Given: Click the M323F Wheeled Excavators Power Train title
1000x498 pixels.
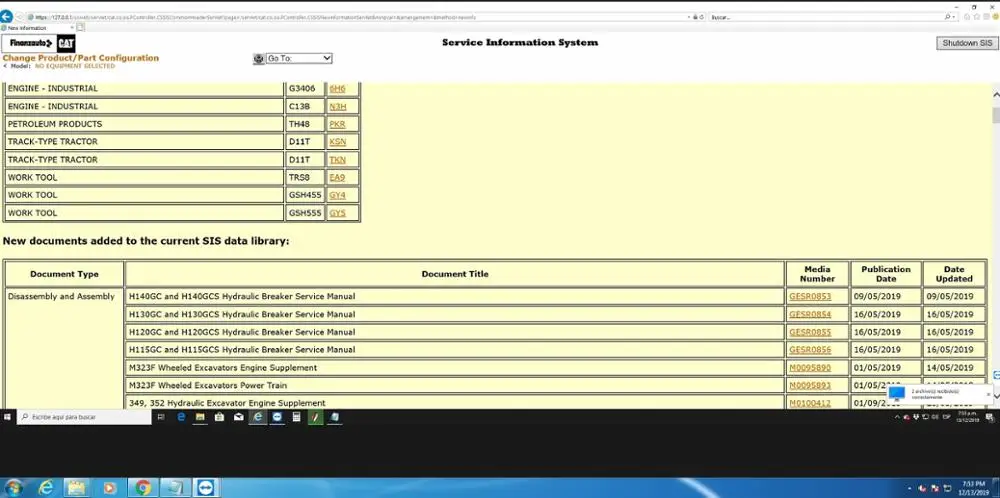Looking at the screenshot, I should tap(208, 386).
